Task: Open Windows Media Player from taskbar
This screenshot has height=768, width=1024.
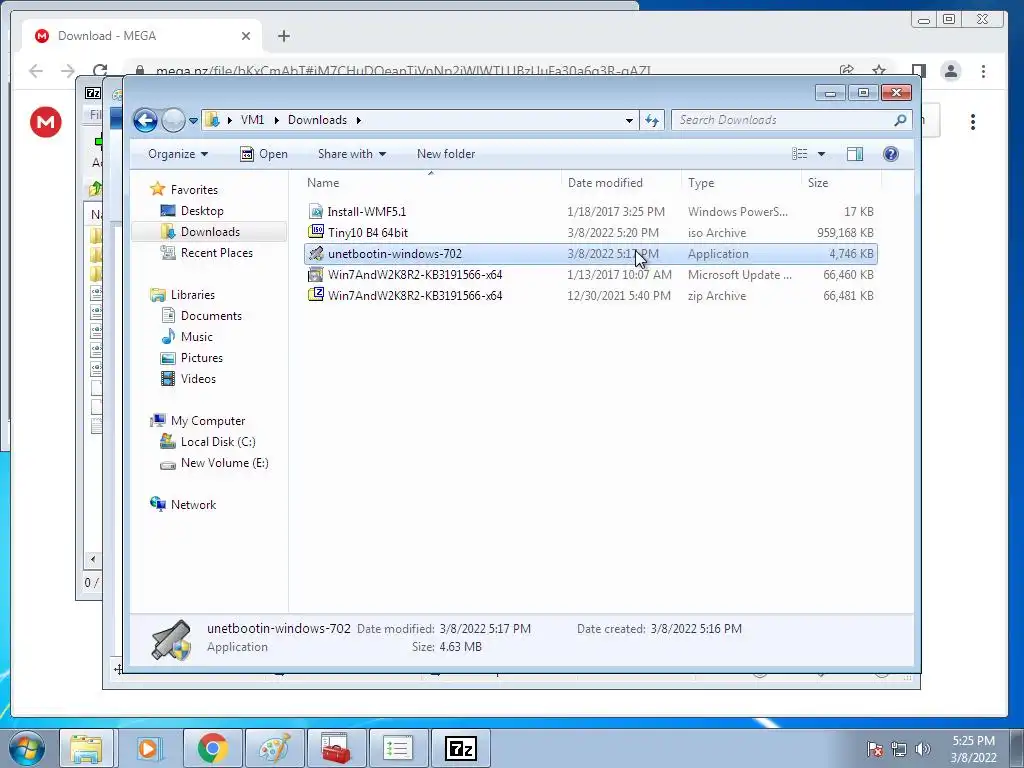Action: (x=148, y=748)
